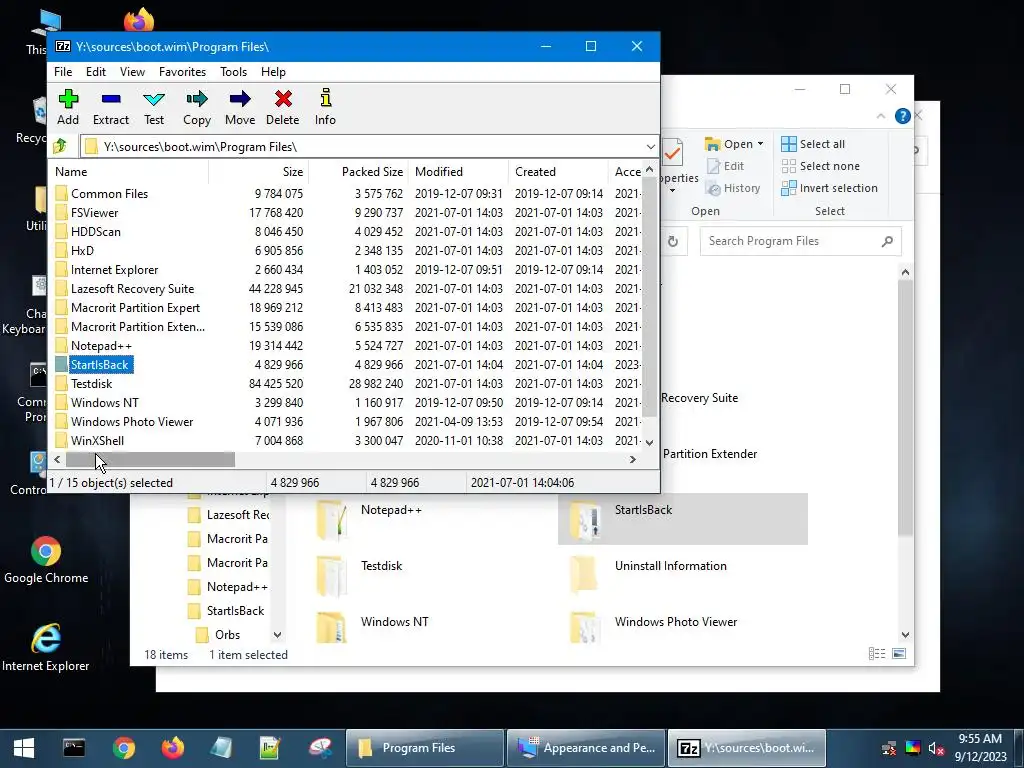
Task: Sort by the Created column header
Action: point(558,172)
